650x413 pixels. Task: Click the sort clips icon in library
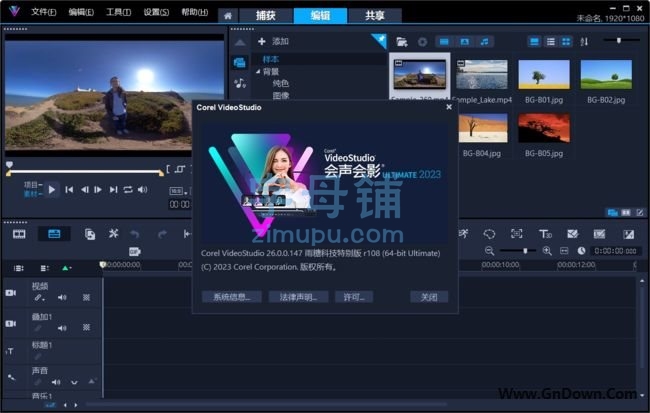pos(584,41)
